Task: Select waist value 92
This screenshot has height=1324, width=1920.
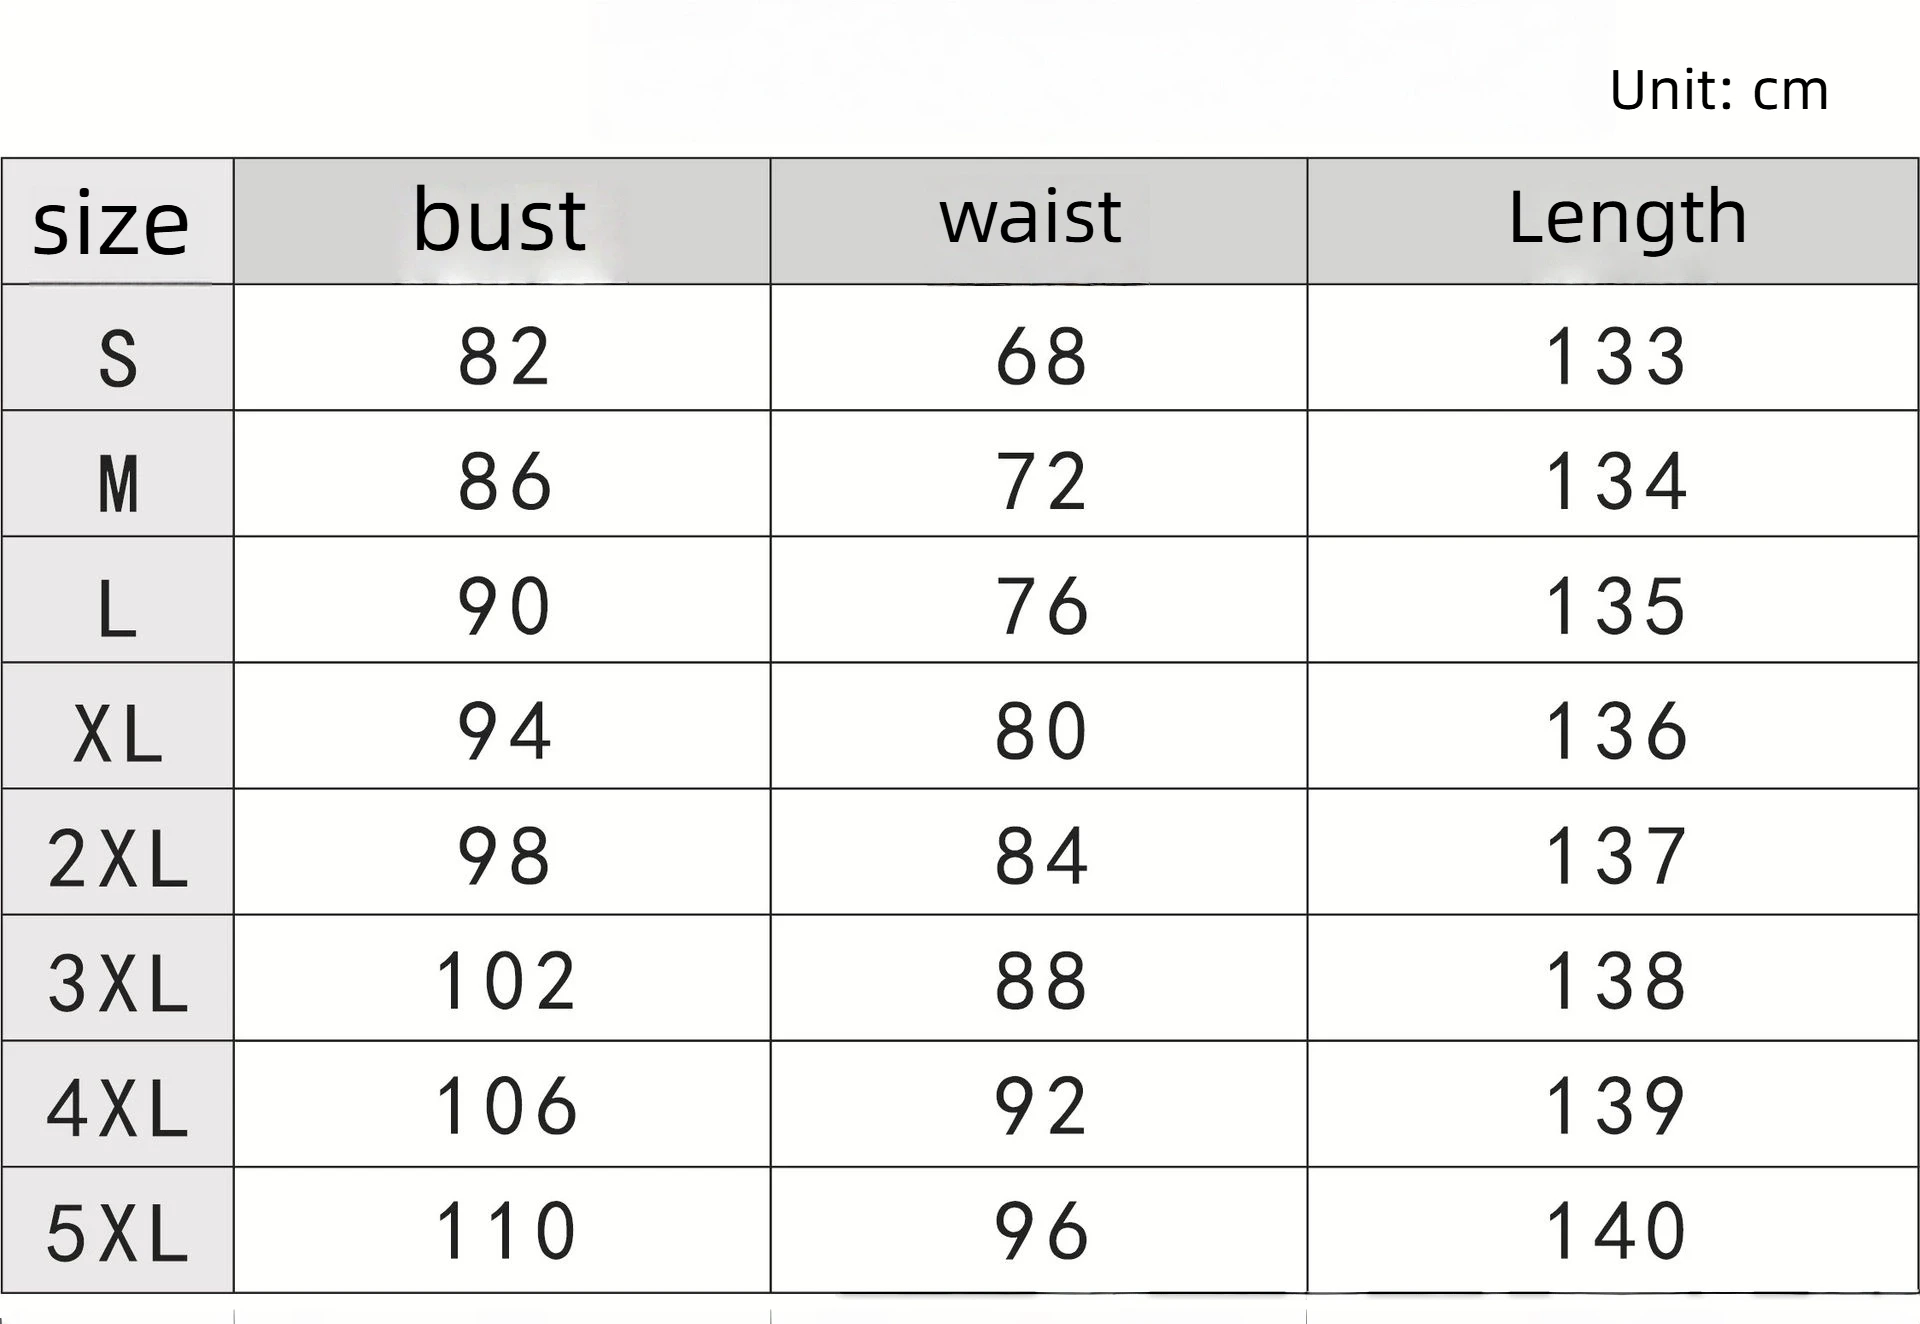Action: (x=1041, y=1106)
